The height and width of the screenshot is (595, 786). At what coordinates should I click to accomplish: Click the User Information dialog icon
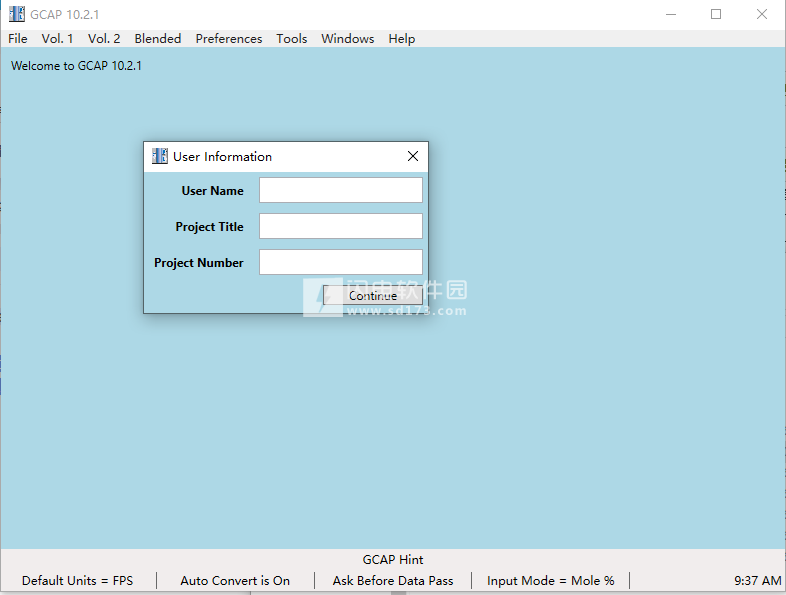159,156
